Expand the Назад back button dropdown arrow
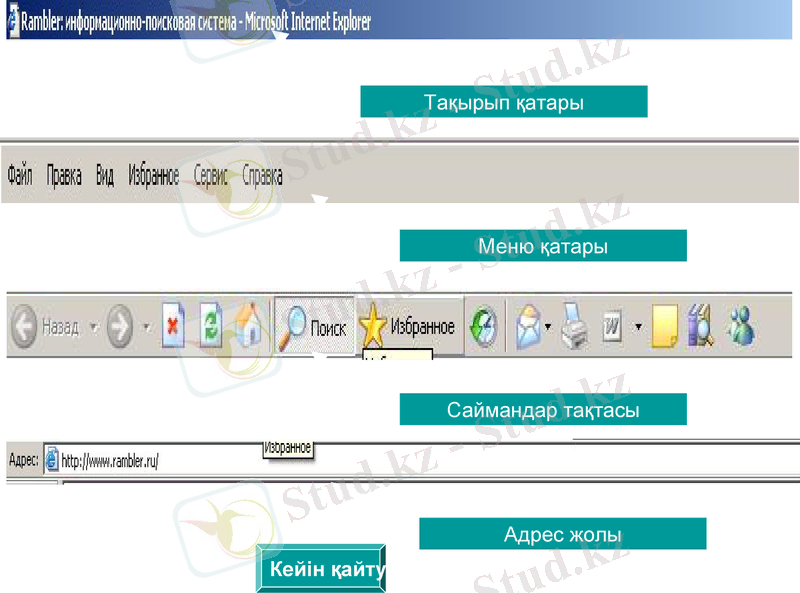This screenshot has width=800, height=593. coord(93,326)
